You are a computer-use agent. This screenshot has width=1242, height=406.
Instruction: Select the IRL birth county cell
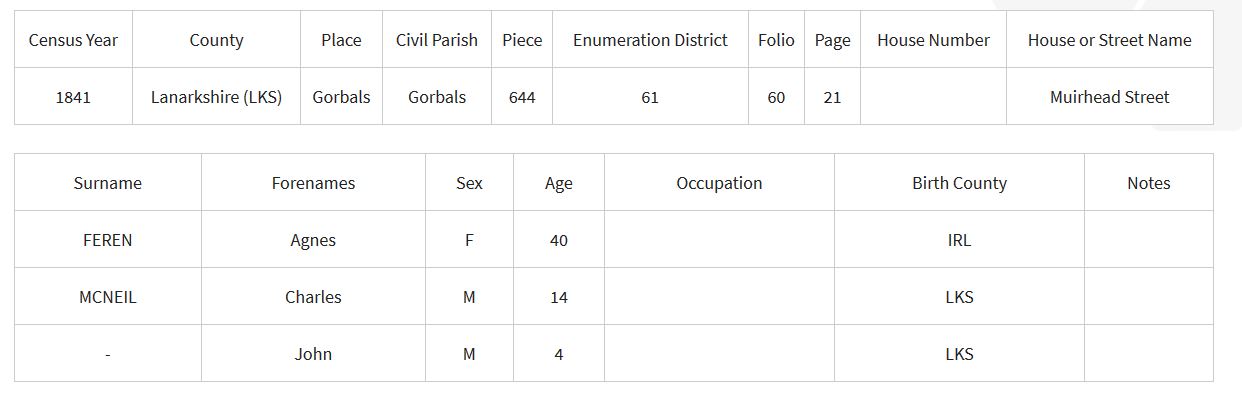click(959, 240)
